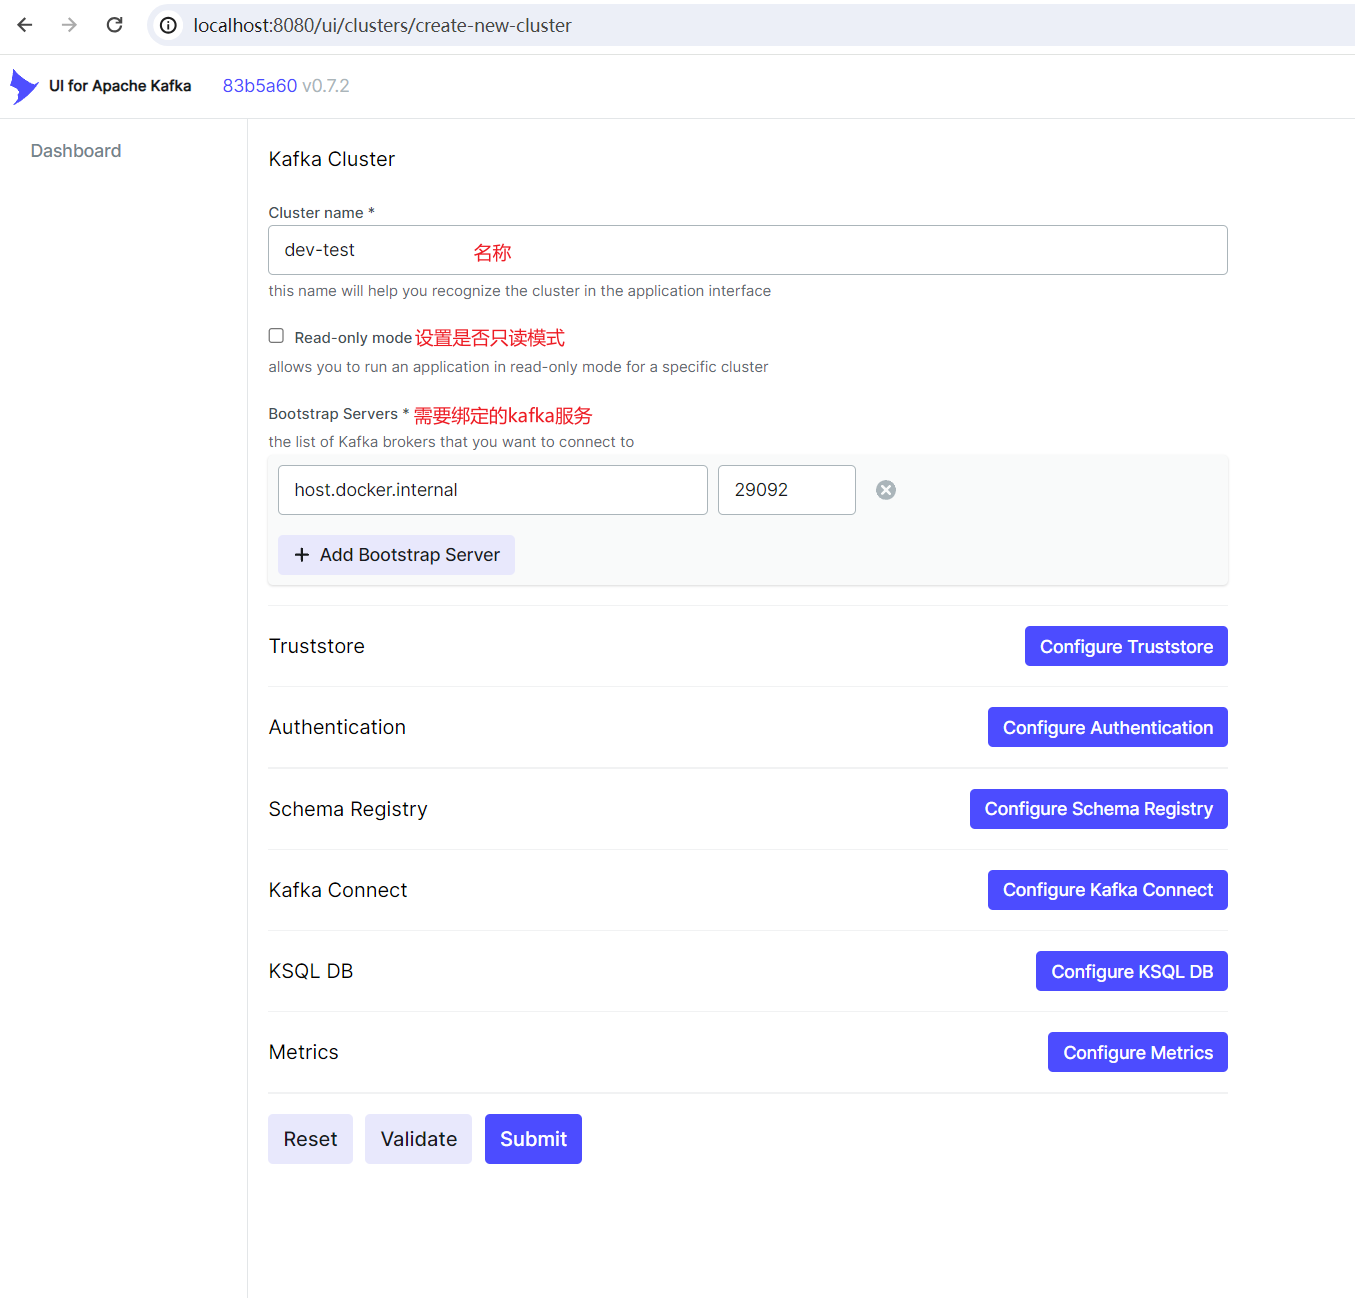
Task: Click the Schema Registry section label
Action: pyautogui.click(x=348, y=809)
